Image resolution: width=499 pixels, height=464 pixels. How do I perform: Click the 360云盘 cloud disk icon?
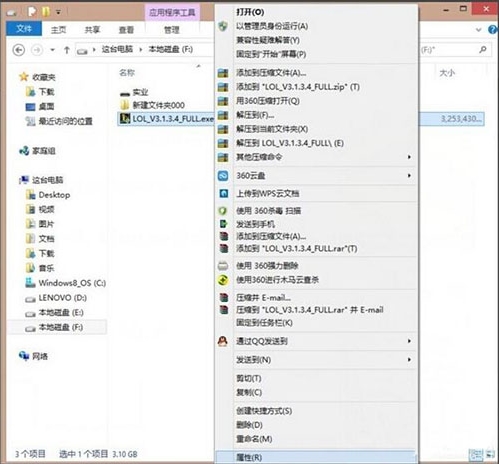(x=223, y=176)
